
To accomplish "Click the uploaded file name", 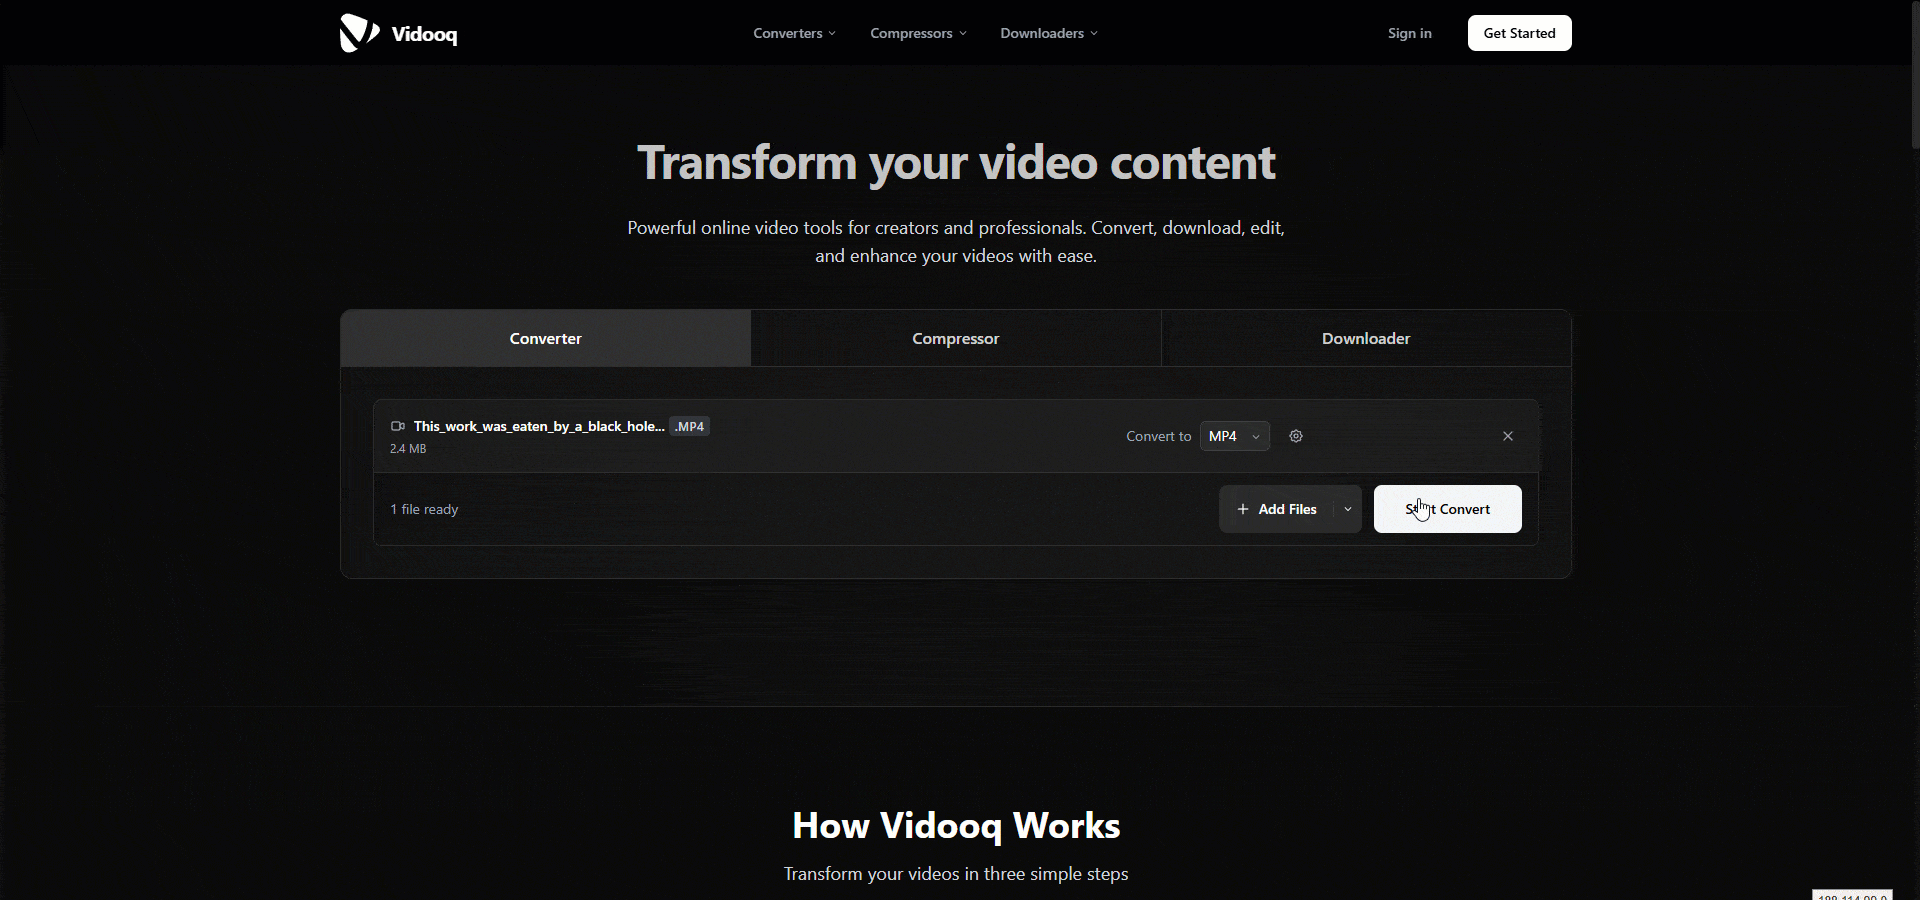I will [x=538, y=426].
